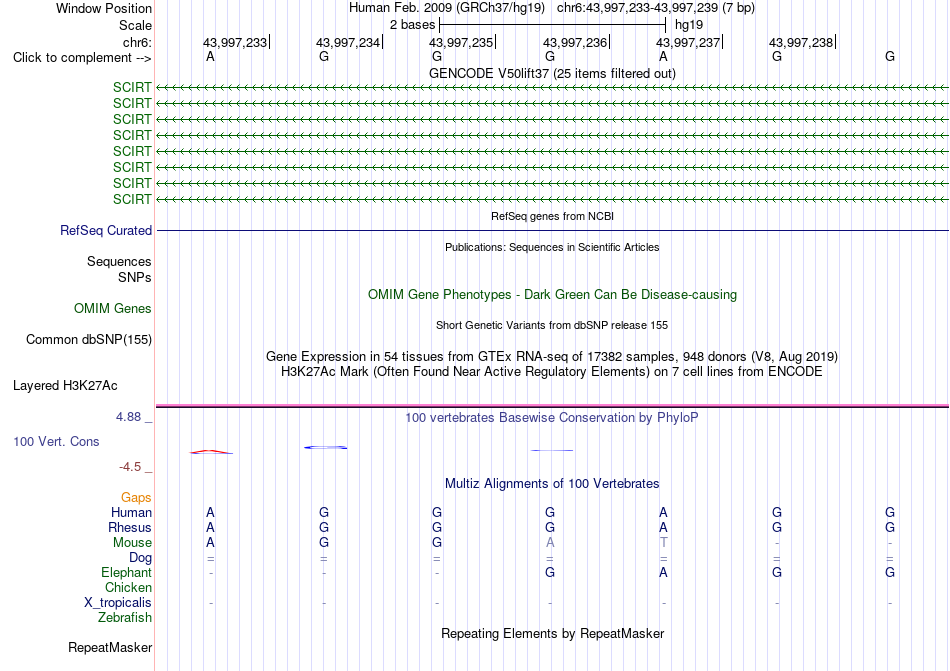The width and height of the screenshot is (950, 671).
Task: Click the red PhyloP conservation peak
Action: (x=210, y=451)
